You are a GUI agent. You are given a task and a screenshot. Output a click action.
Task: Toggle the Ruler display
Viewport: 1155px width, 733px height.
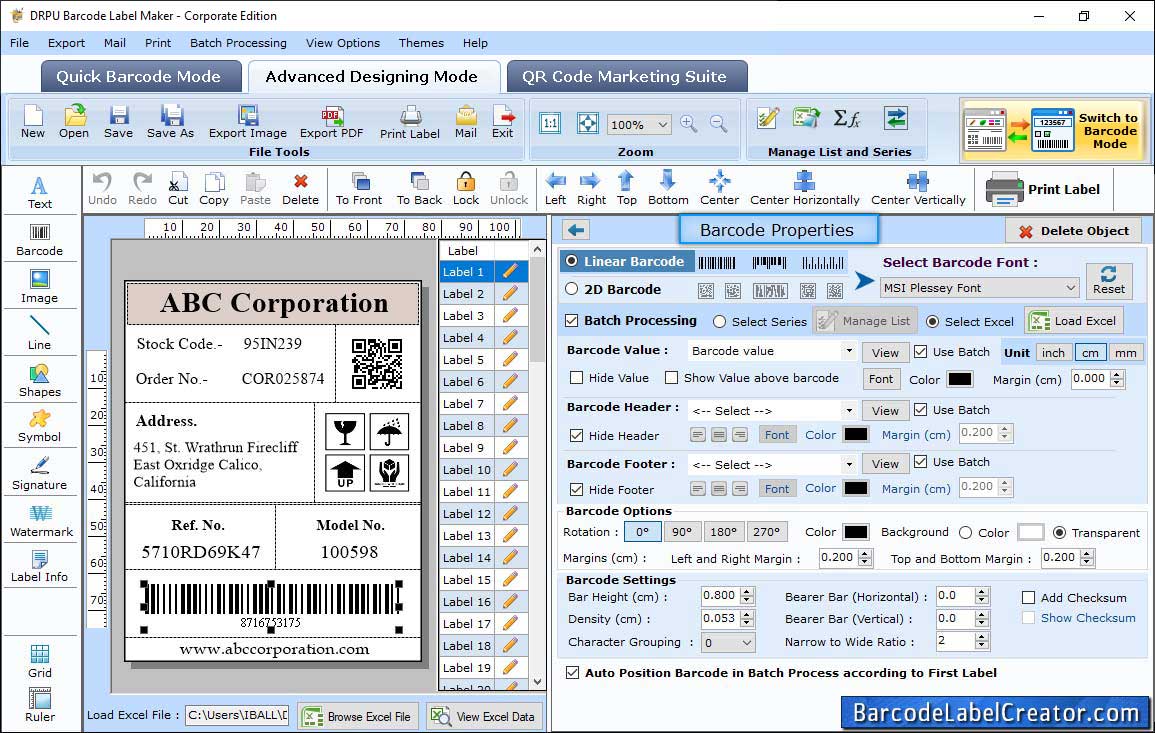(x=40, y=706)
